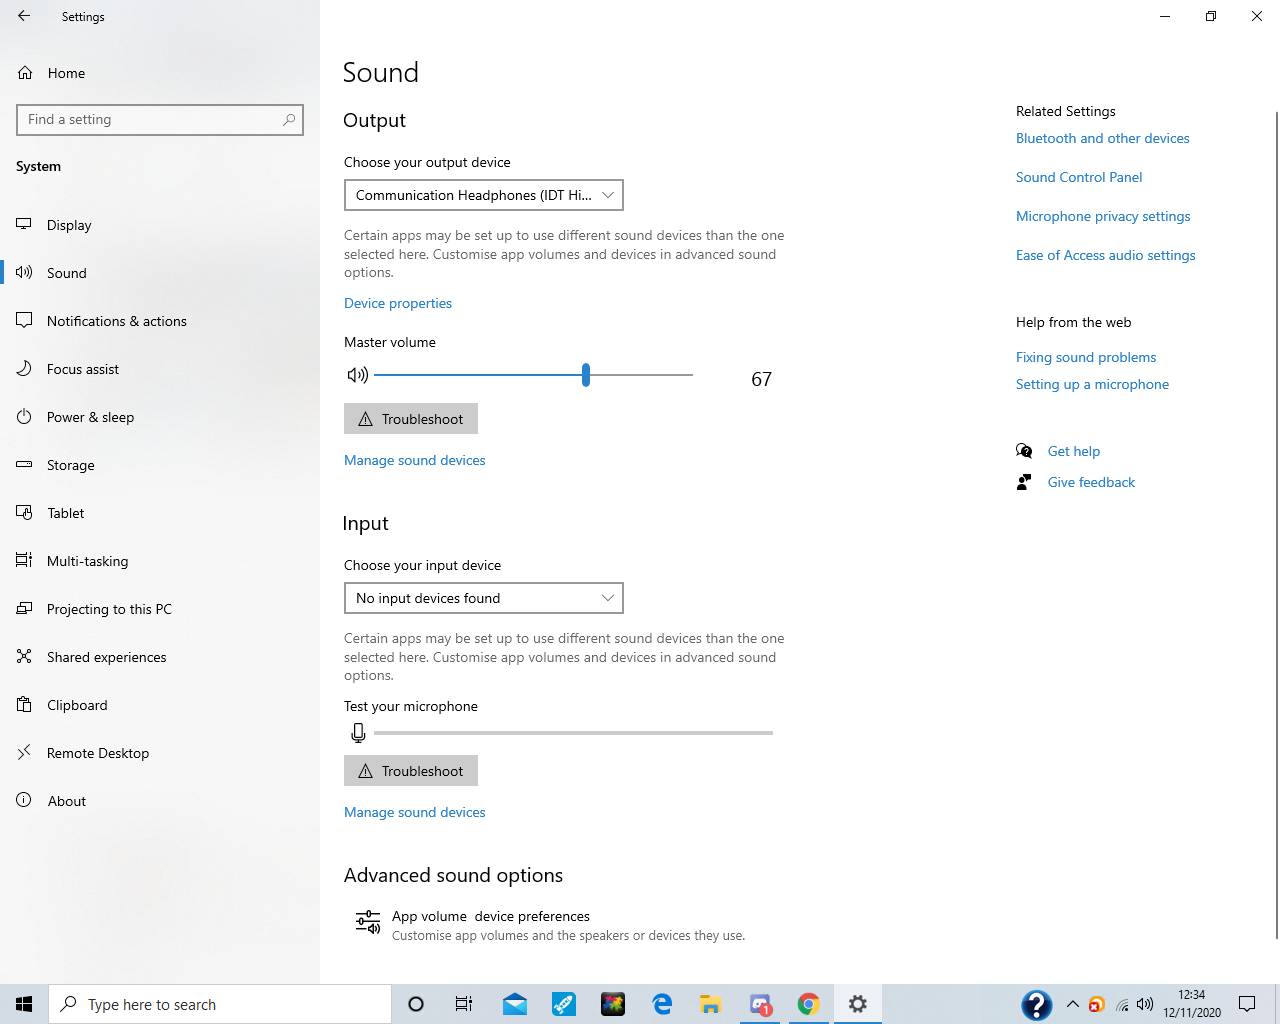This screenshot has width=1280, height=1024.
Task: Open the Mail app in the taskbar
Action: coord(515,1004)
